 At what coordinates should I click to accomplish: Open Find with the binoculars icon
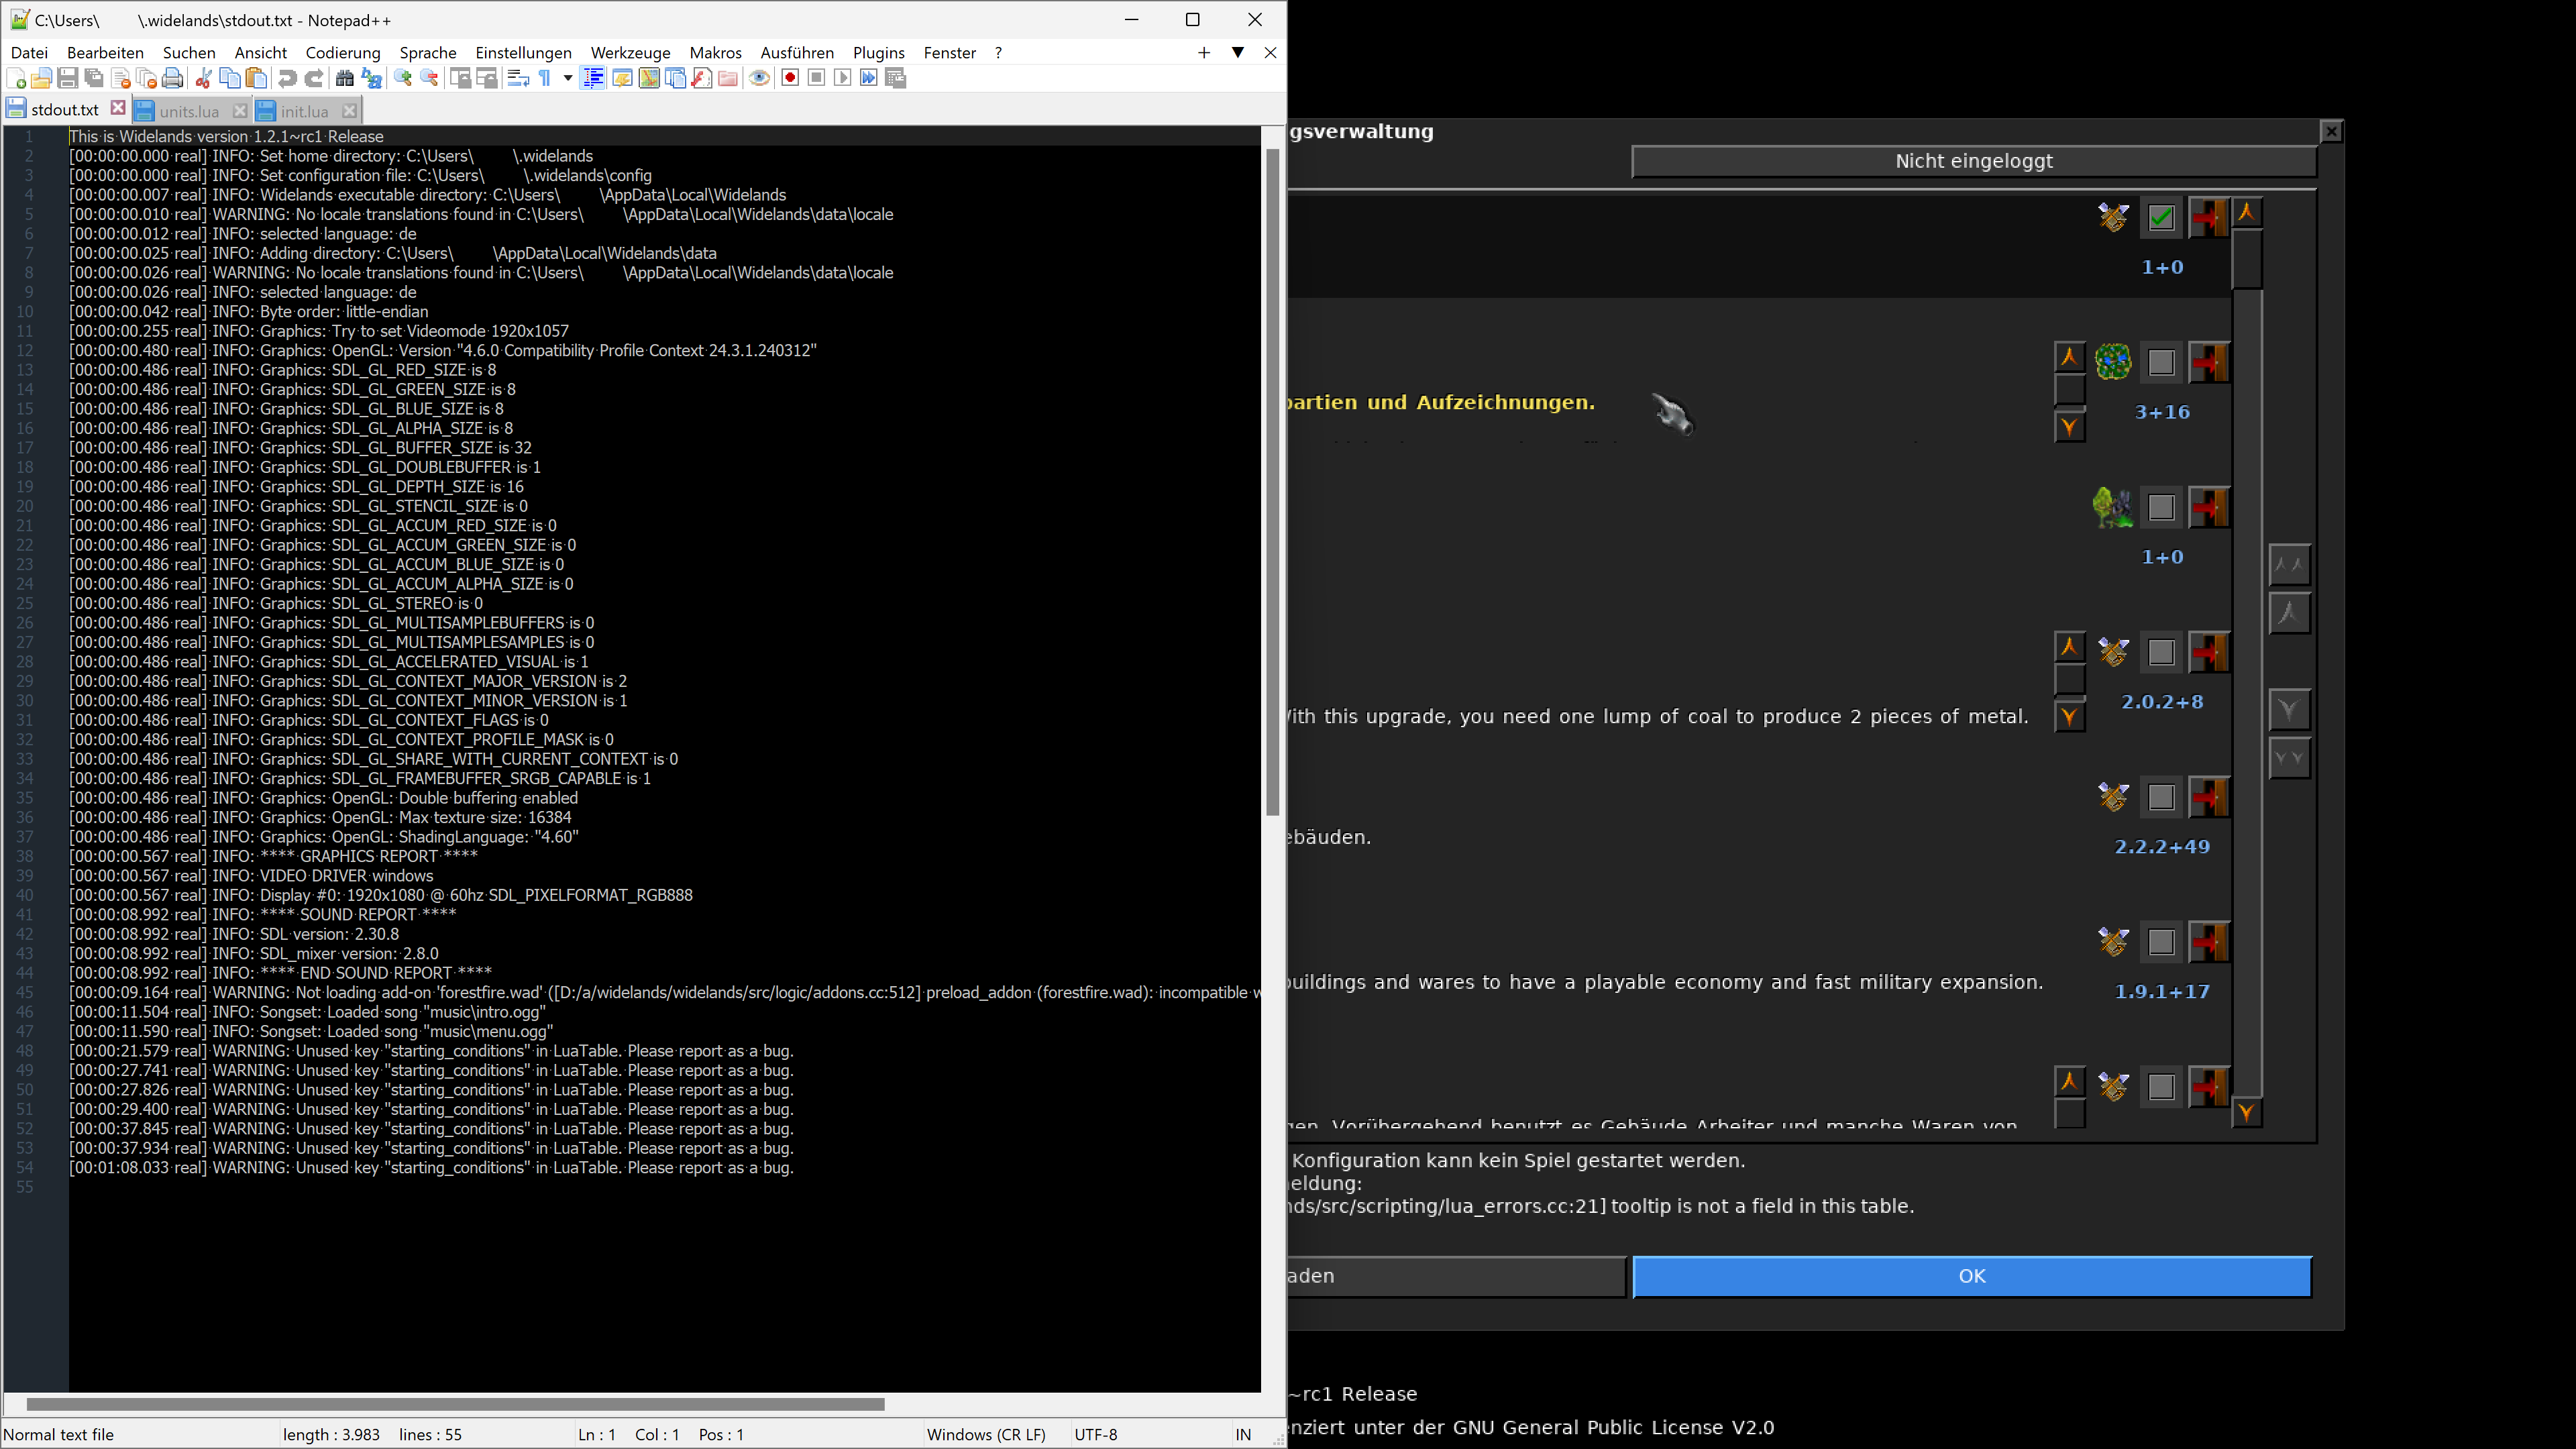click(x=345, y=78)
